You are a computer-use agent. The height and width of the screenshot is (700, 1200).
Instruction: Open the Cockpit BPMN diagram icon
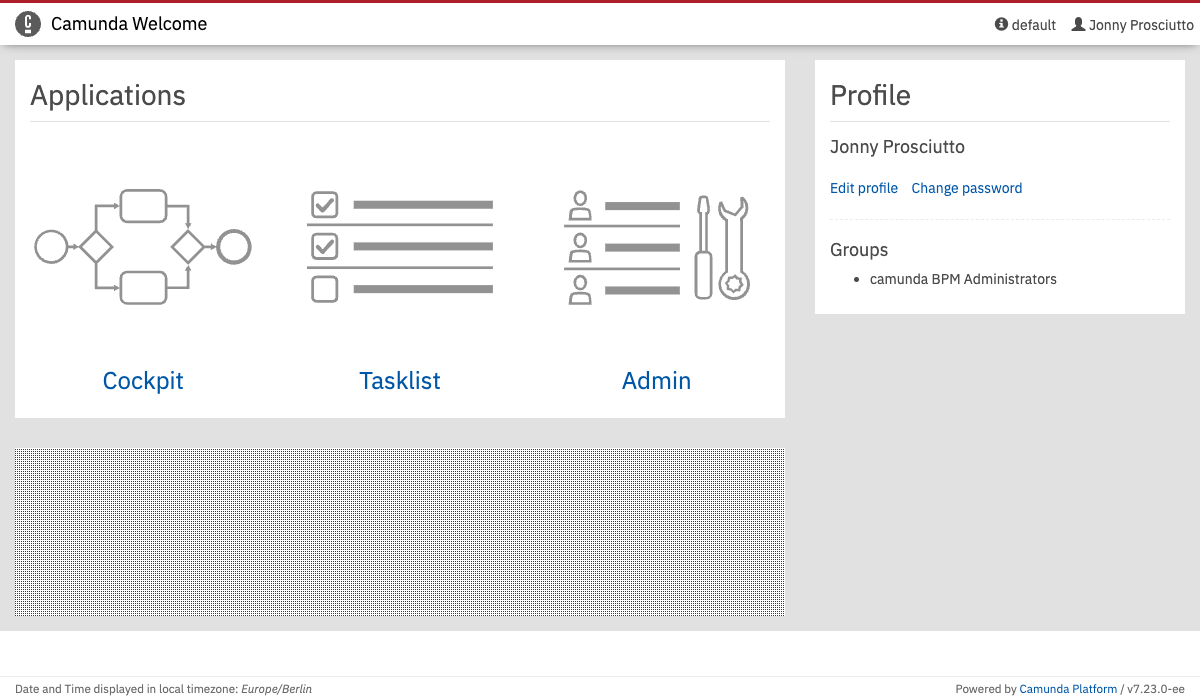point(143,246)
